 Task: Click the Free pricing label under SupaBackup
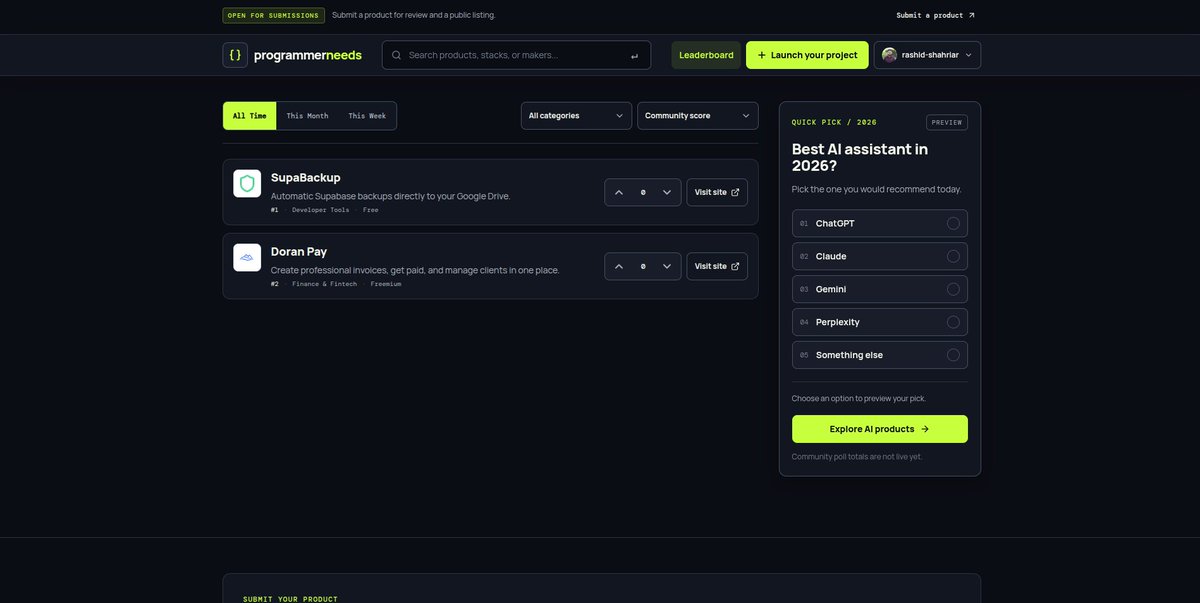click(371, 210)
